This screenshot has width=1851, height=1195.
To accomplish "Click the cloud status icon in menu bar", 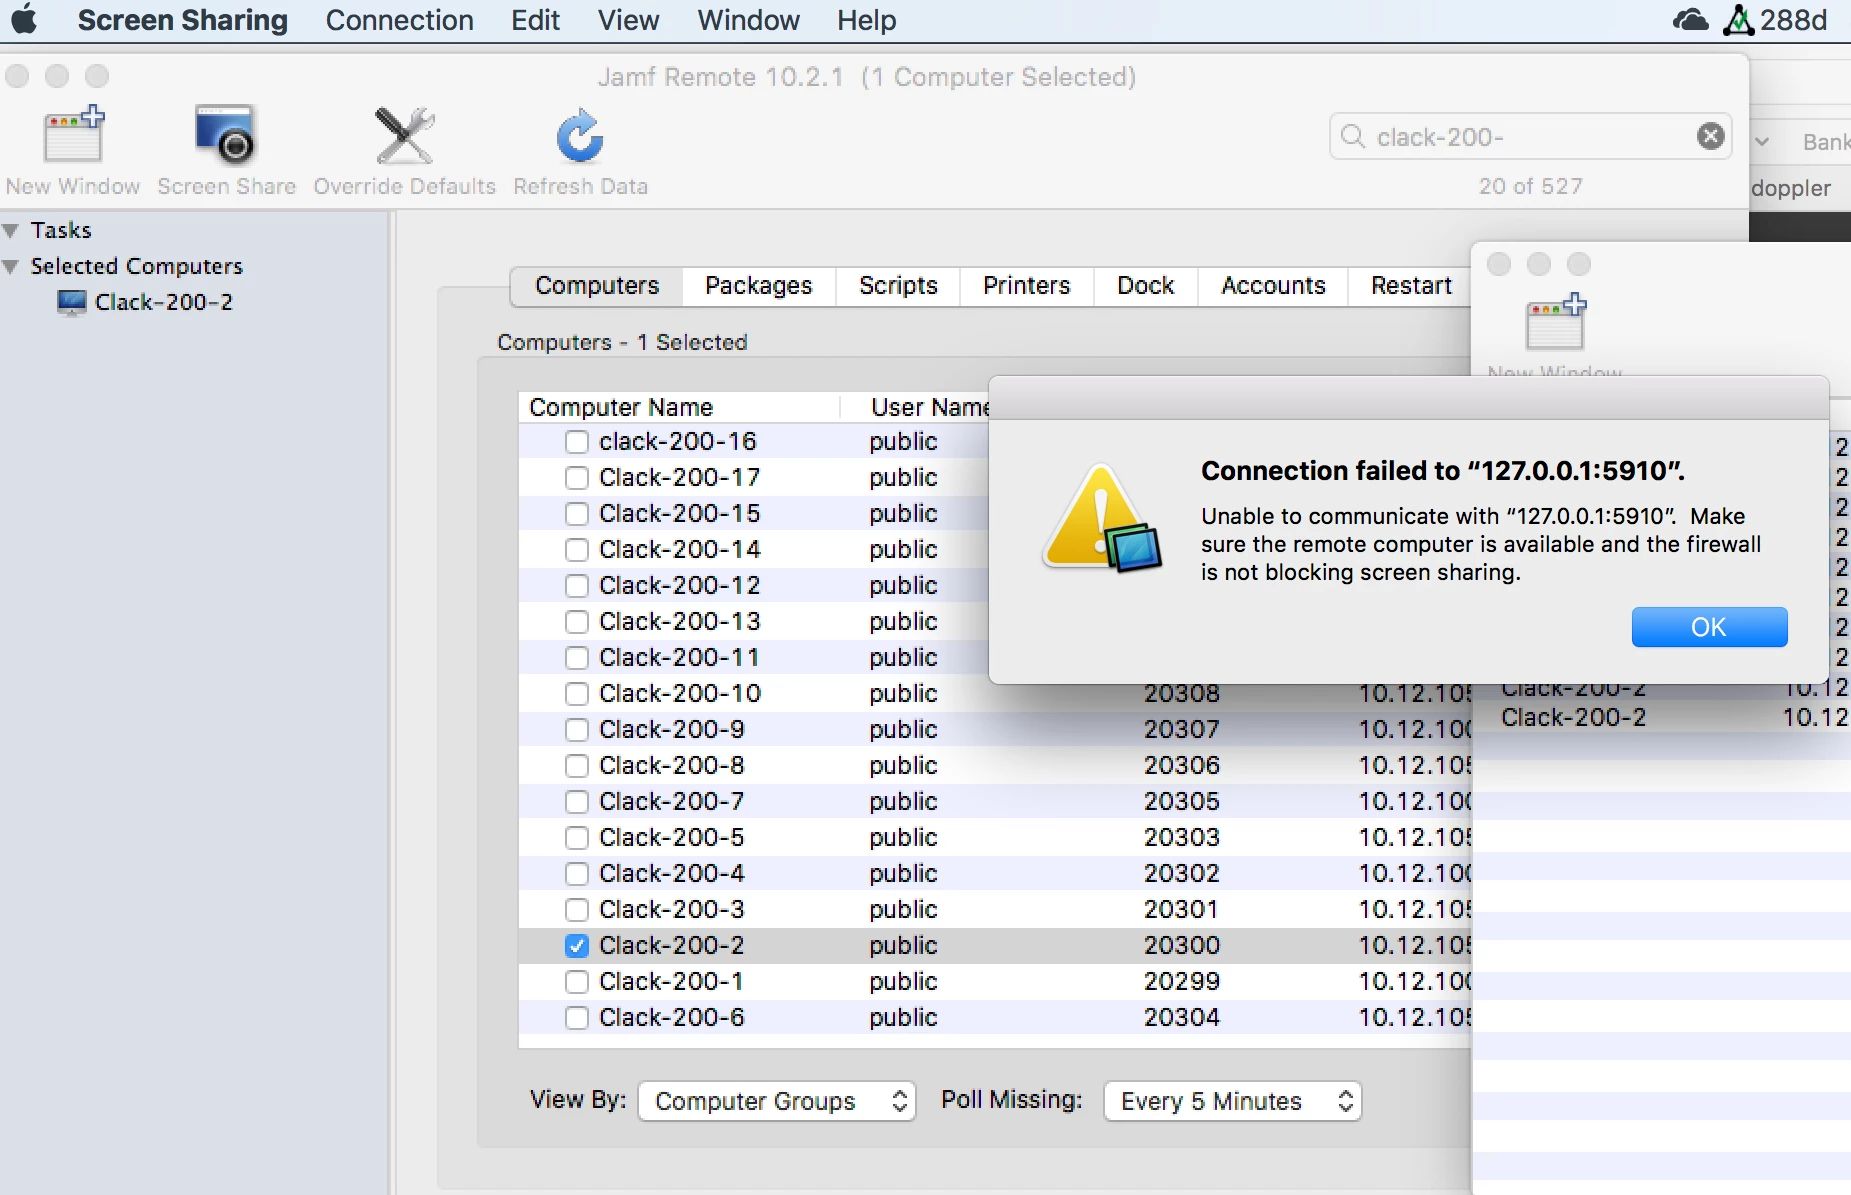I will pyautogui.click(x=1691, y=20).
